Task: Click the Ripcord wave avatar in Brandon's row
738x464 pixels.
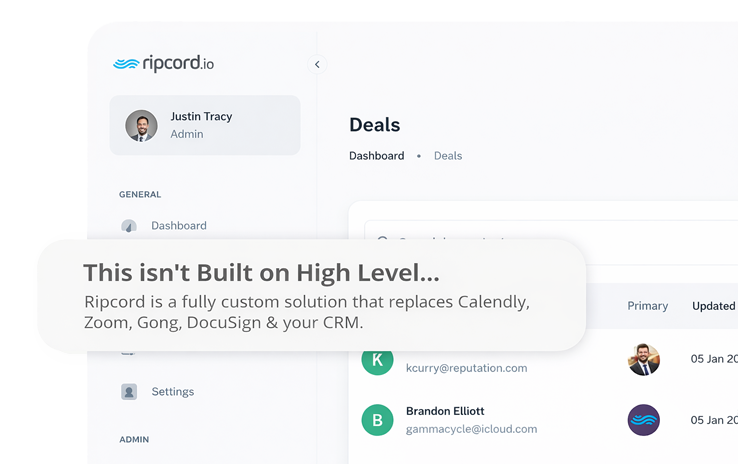Action: (644, 420)
